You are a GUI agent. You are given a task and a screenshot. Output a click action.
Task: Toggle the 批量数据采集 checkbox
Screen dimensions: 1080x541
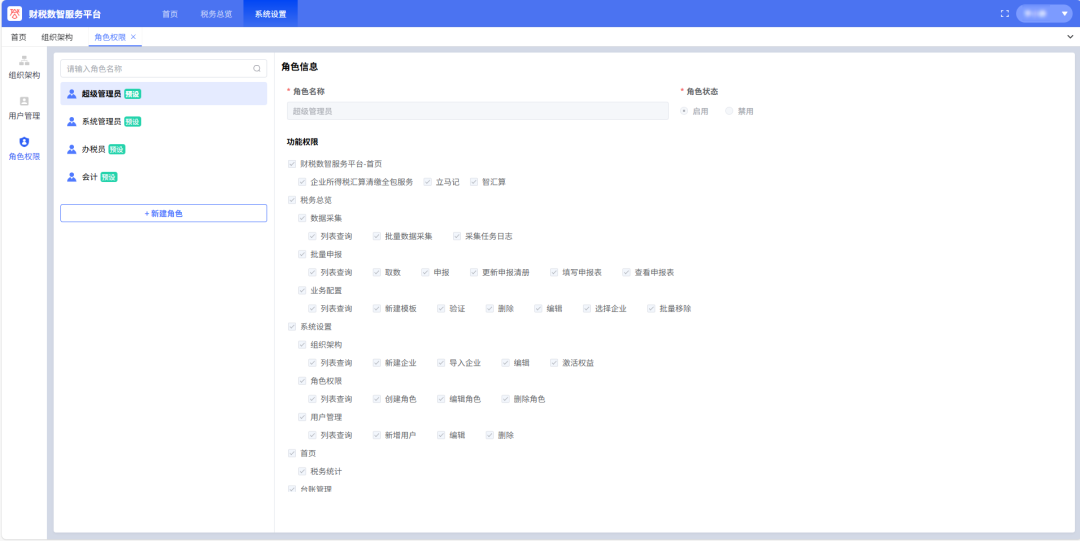coord(376,236)
